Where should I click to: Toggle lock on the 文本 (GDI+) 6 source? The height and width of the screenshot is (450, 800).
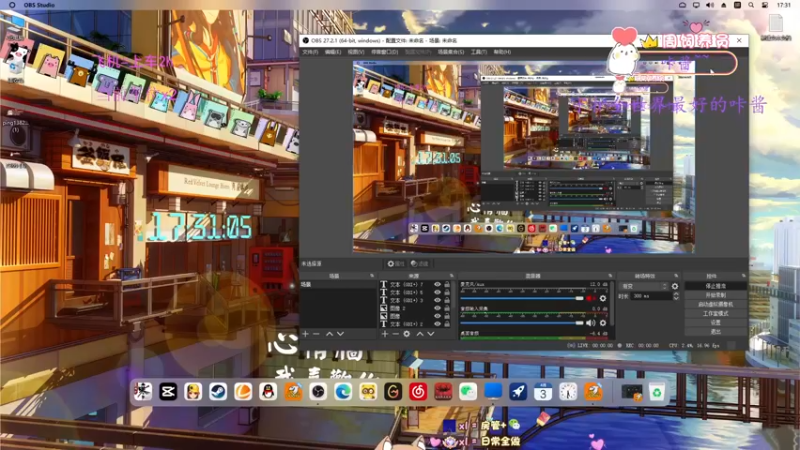tap(447, 292)
